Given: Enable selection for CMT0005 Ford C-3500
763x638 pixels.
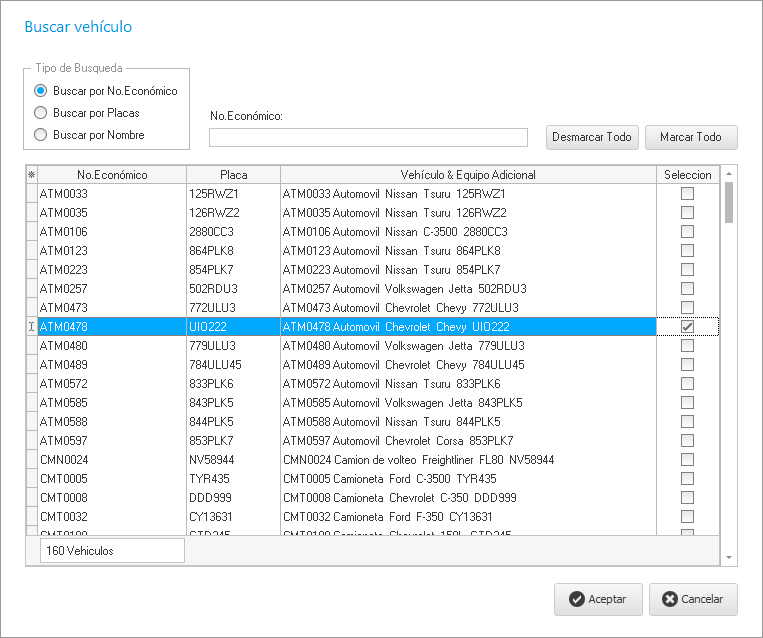Looking at the screenshot, I should coord(687,479).
